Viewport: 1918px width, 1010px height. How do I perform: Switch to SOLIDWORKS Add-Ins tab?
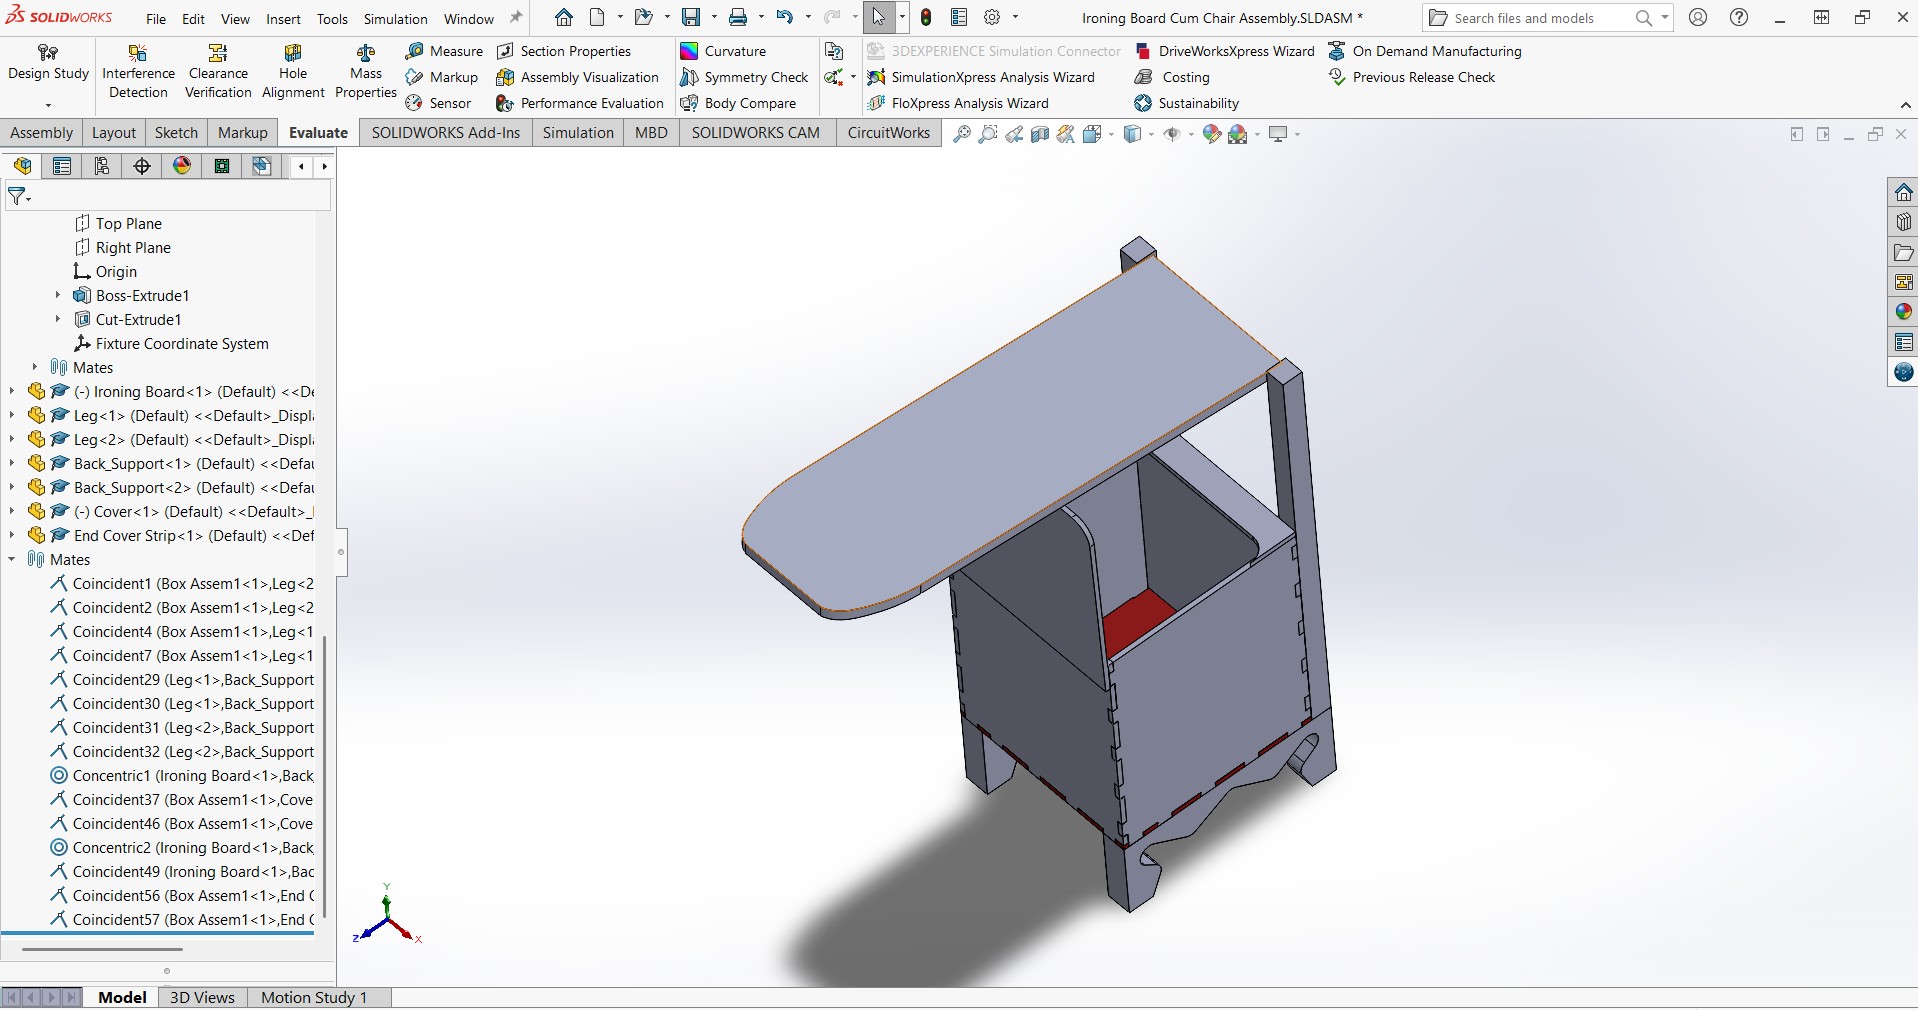pos(446,132)
